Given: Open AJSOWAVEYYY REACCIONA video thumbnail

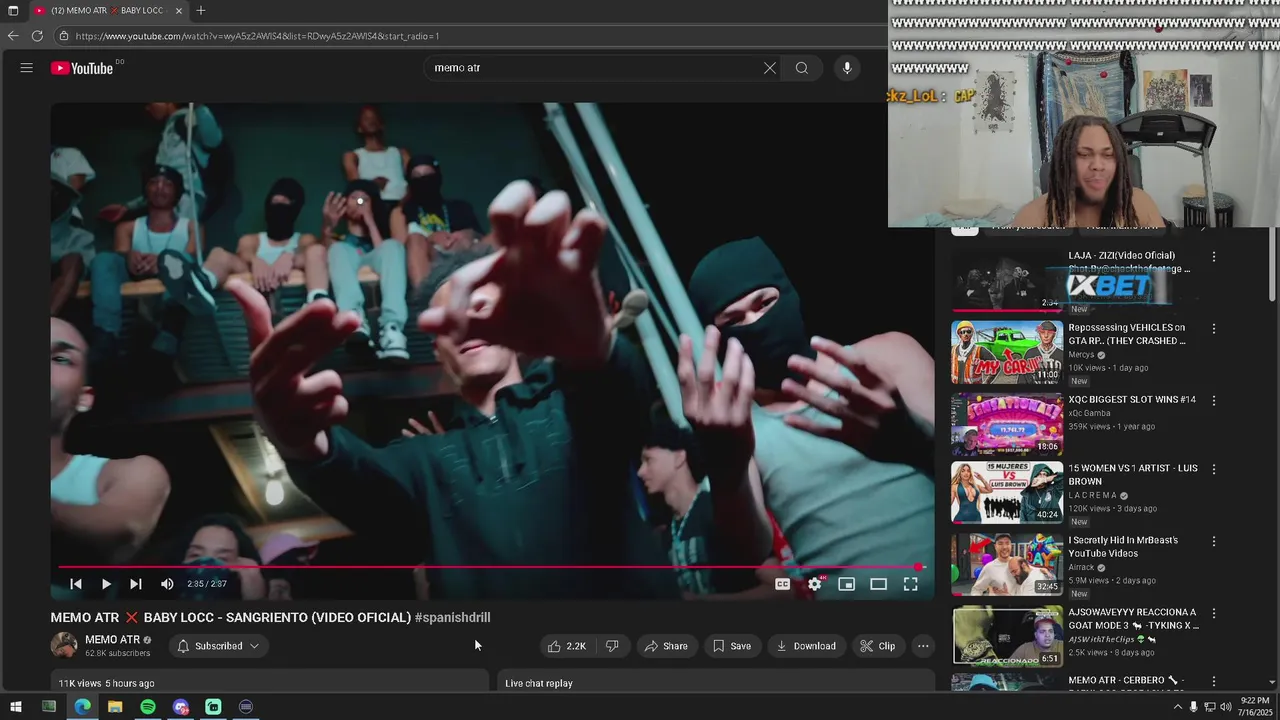Looking at the screenshot, I should click(x=1007, y=635).
